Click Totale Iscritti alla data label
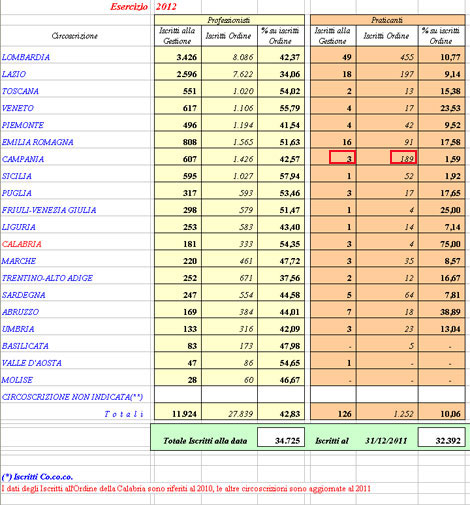Image resolution: width=470 pixels, height=505 pixels. tap(205, 441)
